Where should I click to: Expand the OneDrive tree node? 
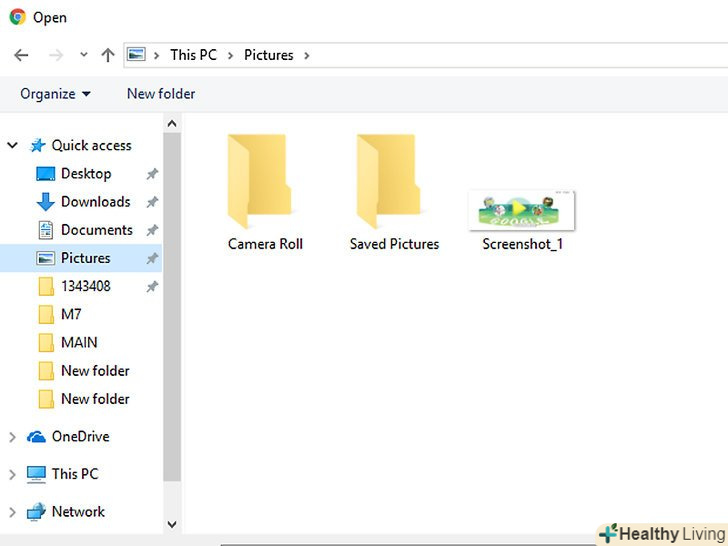(x=13, y=437)
